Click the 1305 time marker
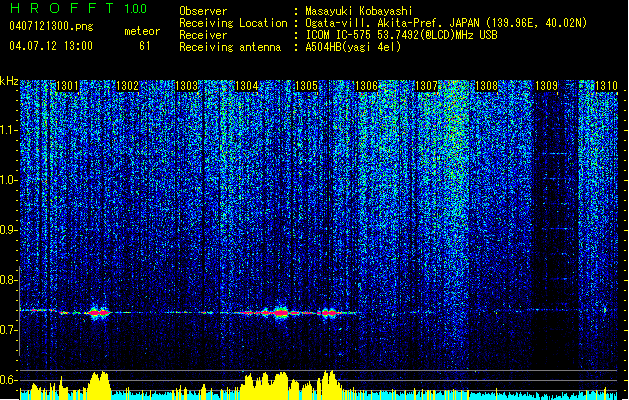 (306, 86)
